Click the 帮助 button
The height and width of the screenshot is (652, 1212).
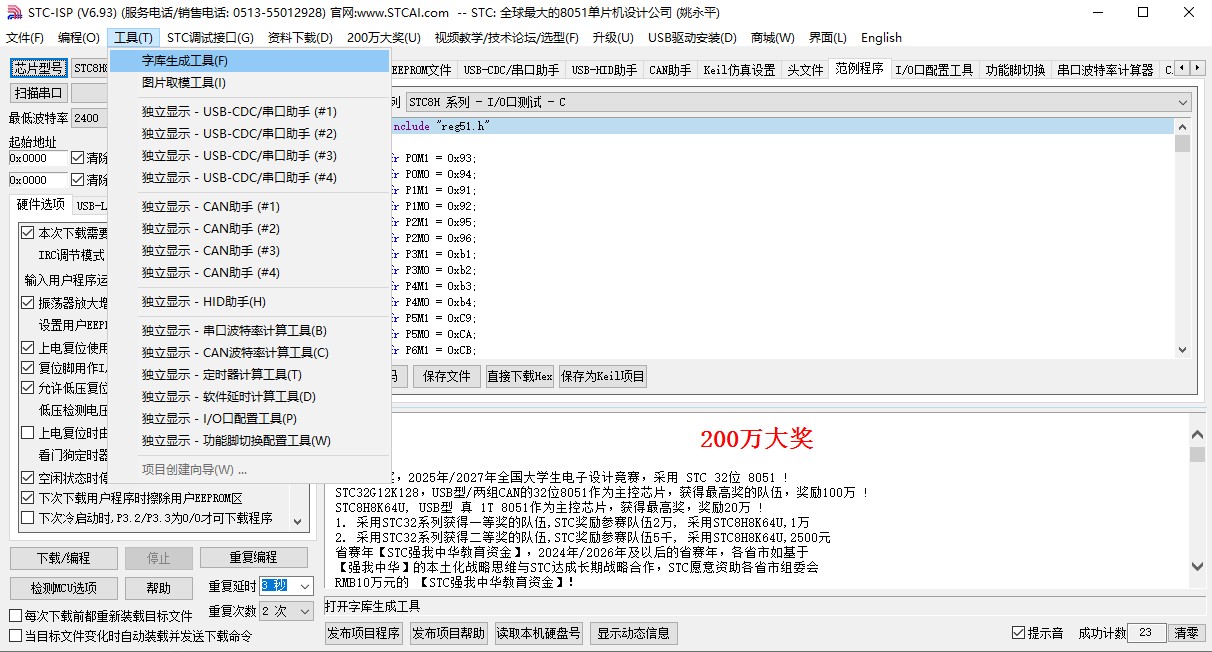tap(159, 588)
